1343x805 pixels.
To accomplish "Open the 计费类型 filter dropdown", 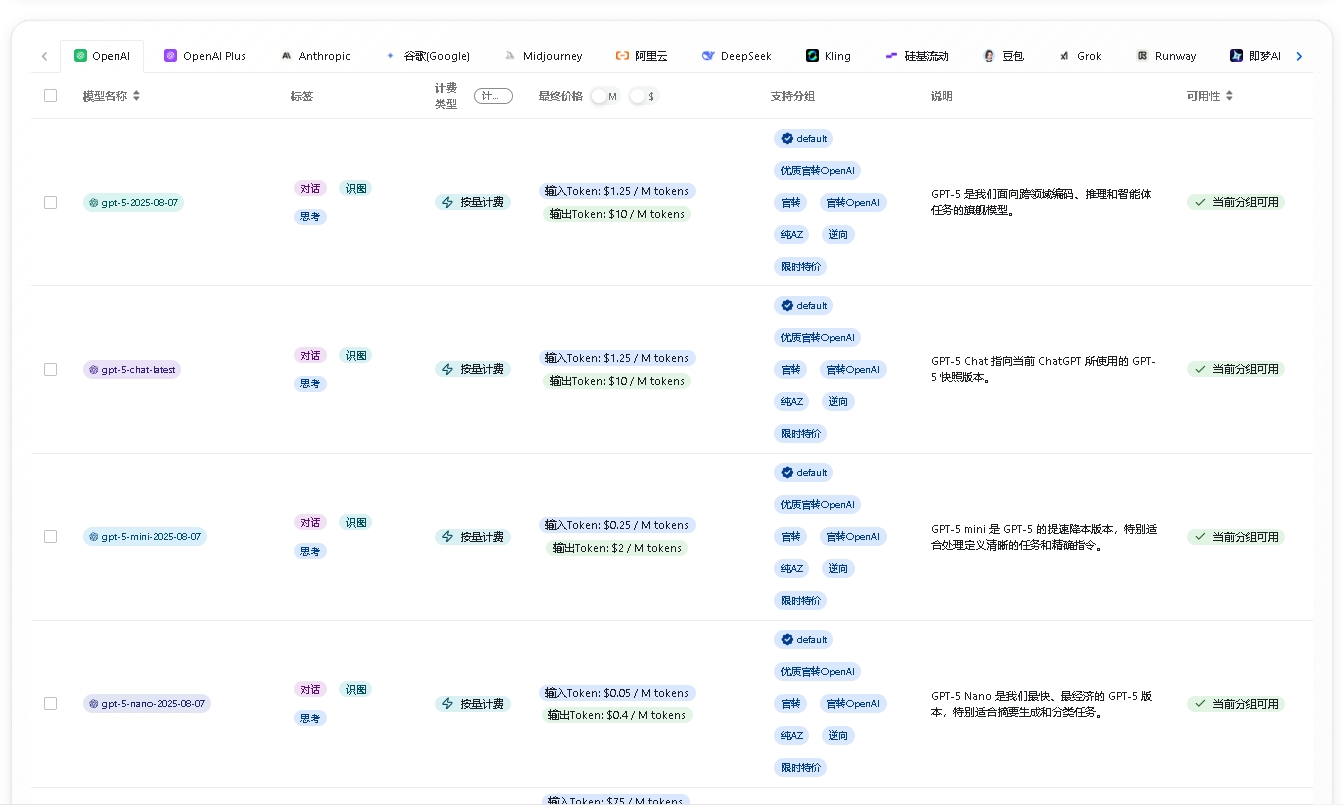I will click(x=493, y=96).
